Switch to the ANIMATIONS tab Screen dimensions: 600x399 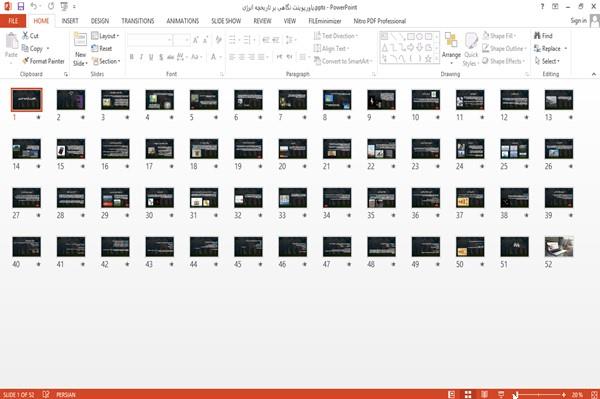(x=183, y=21)
